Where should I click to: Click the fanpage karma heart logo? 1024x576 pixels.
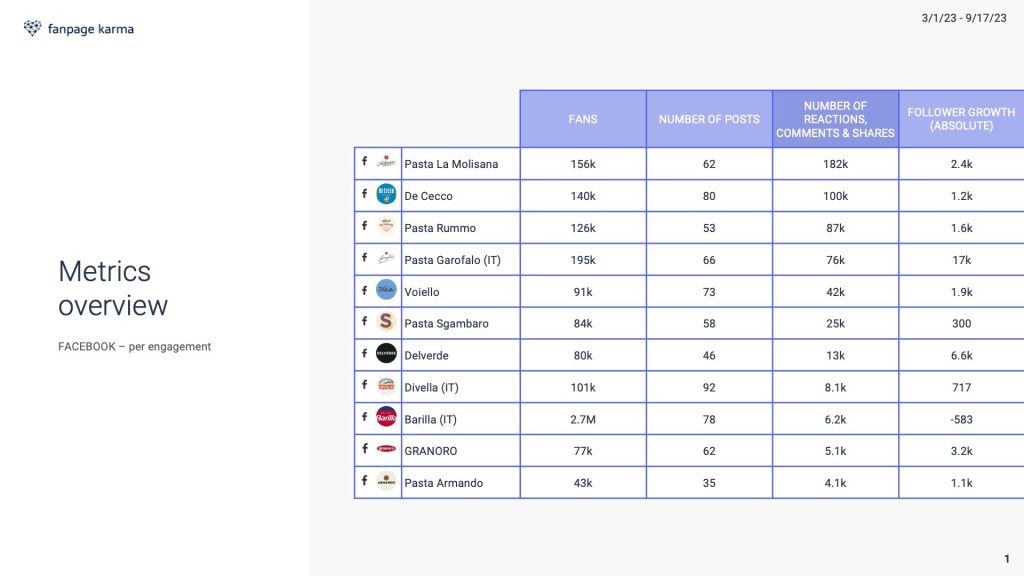(x=32, y=28)
